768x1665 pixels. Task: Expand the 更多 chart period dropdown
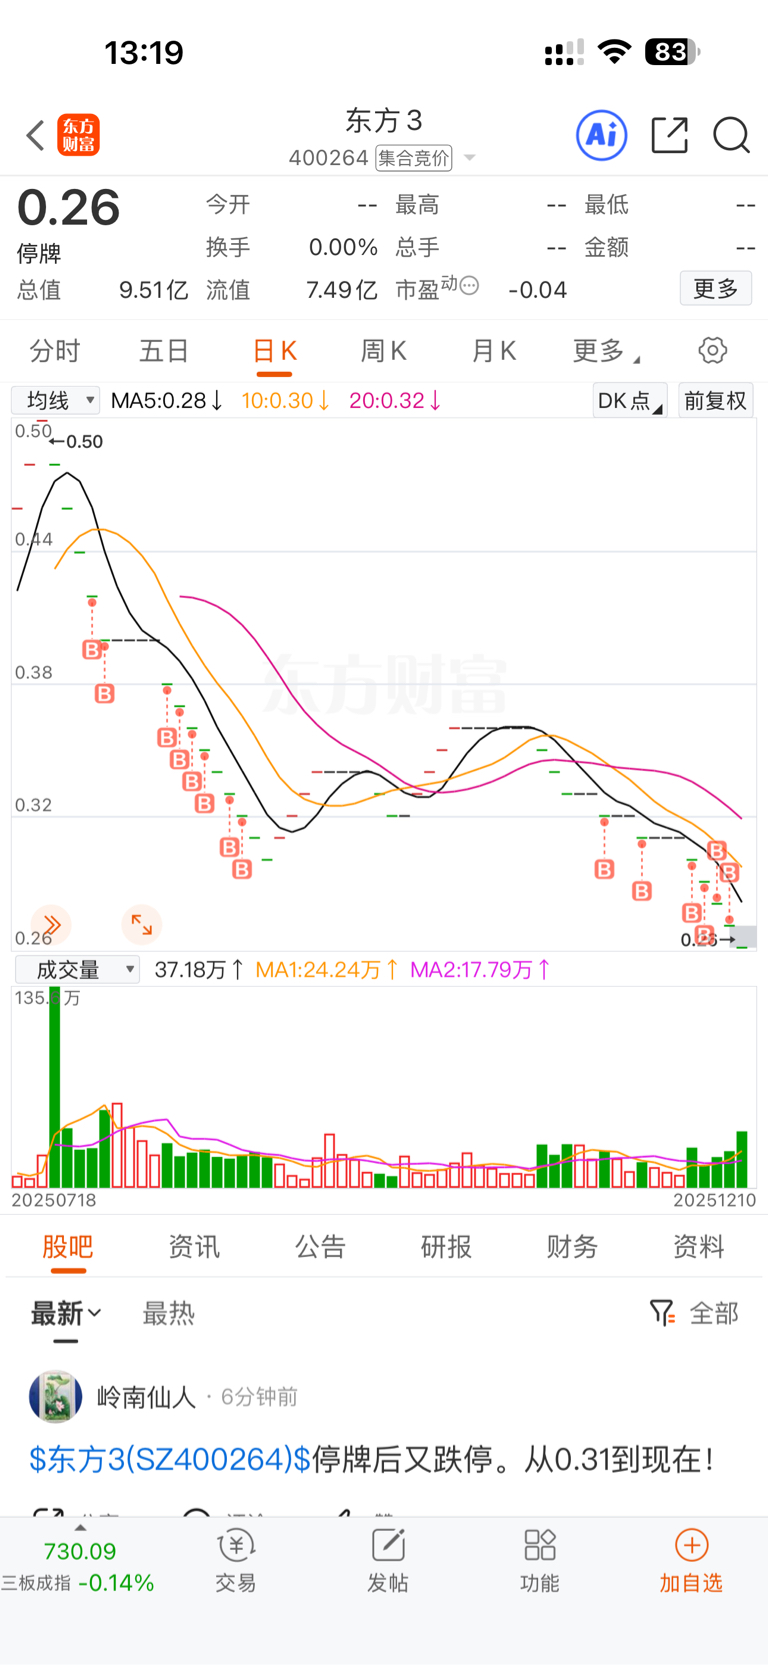[606, 351]
